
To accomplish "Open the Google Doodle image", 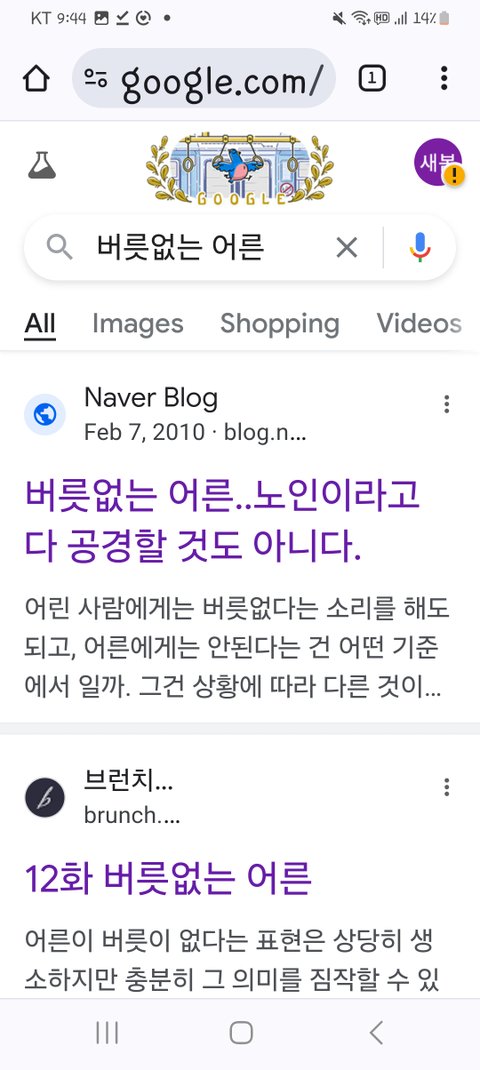I will click(240, 169).
